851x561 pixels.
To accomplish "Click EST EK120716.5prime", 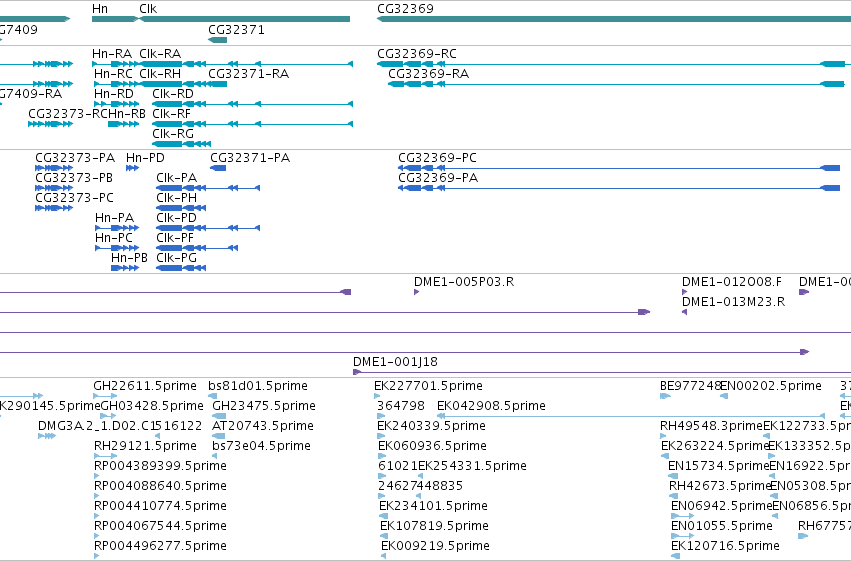I will point(726,546).
